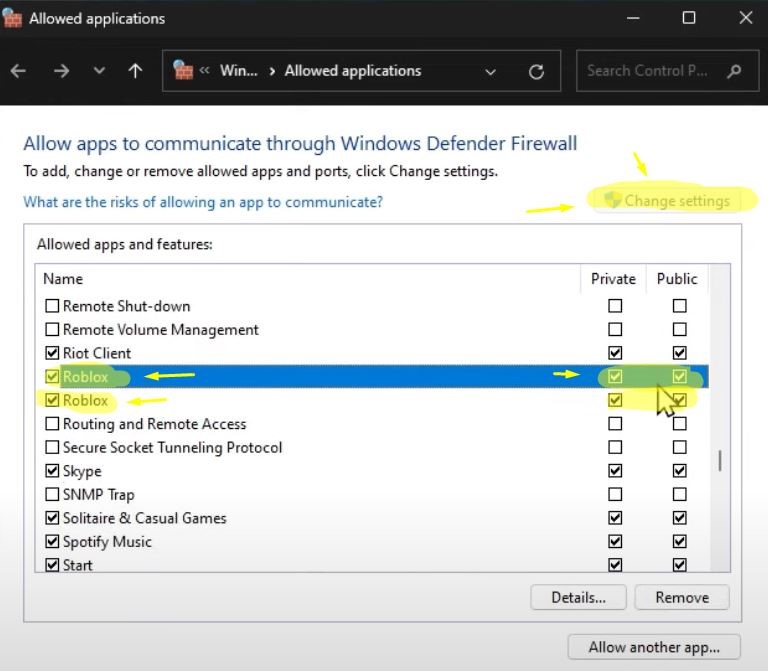Click the firewall icon in the title bar
This screenshot has width=768, height=671.
click(x=12, y=18)
